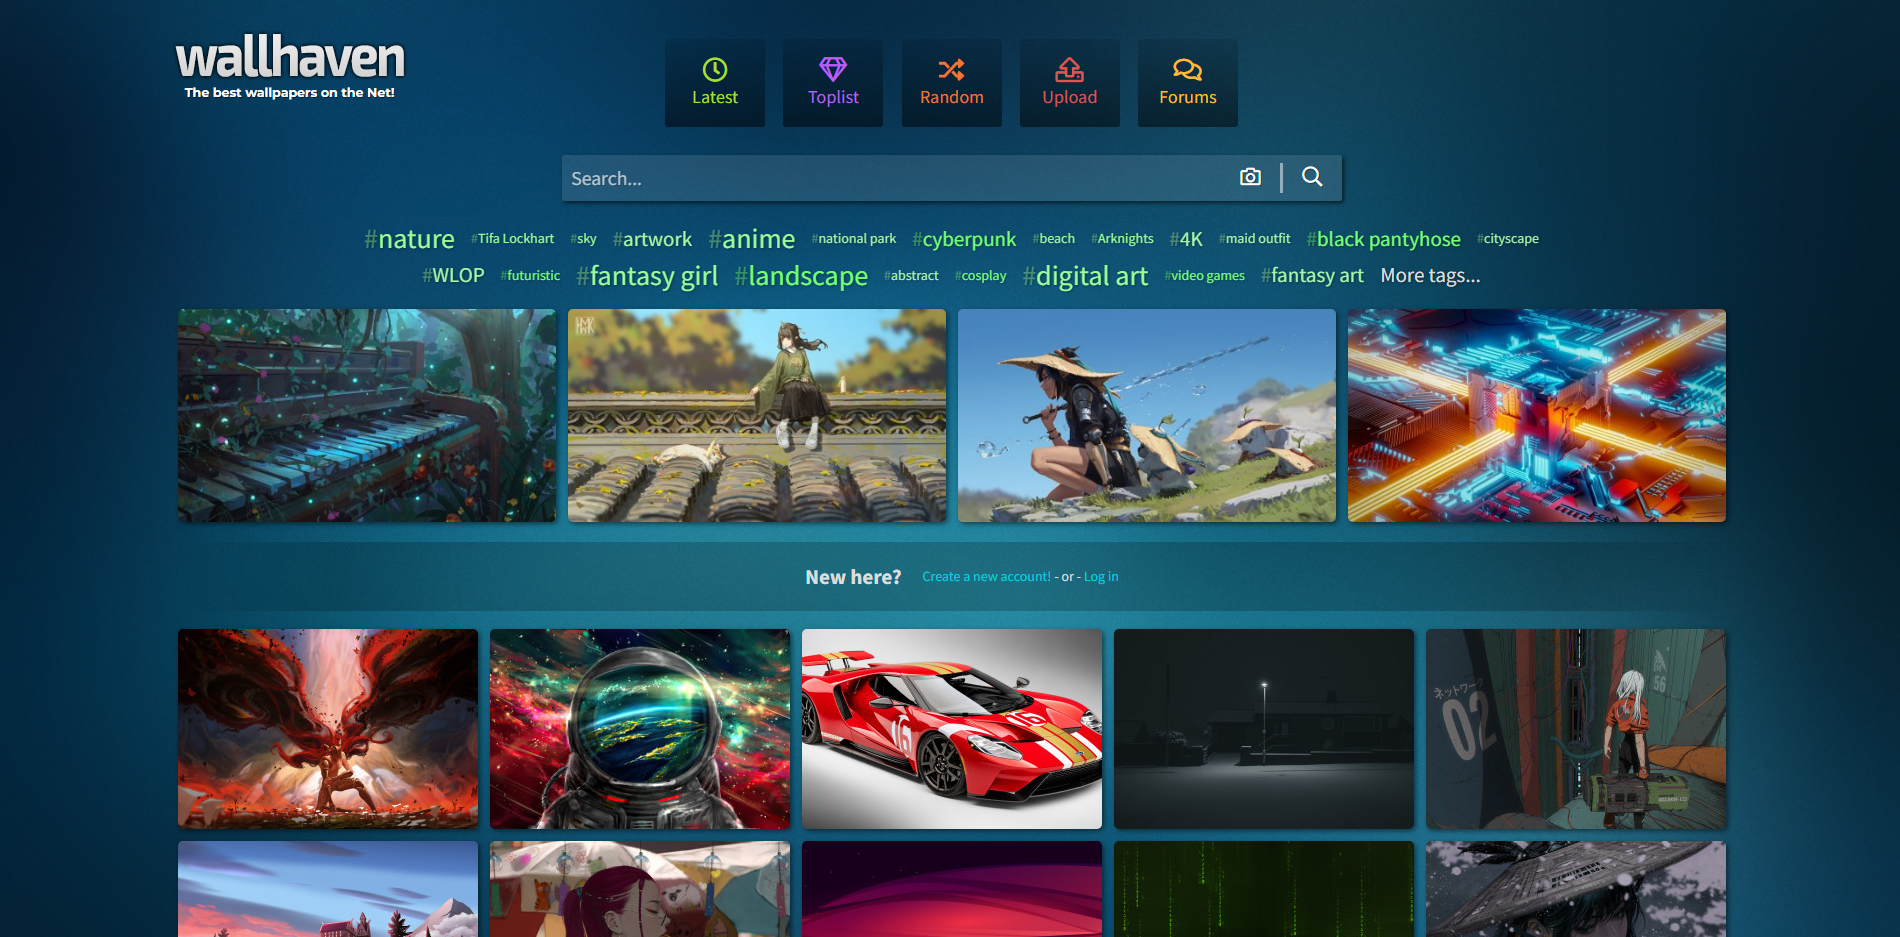Click inside the Search input field

click(895, 178)
